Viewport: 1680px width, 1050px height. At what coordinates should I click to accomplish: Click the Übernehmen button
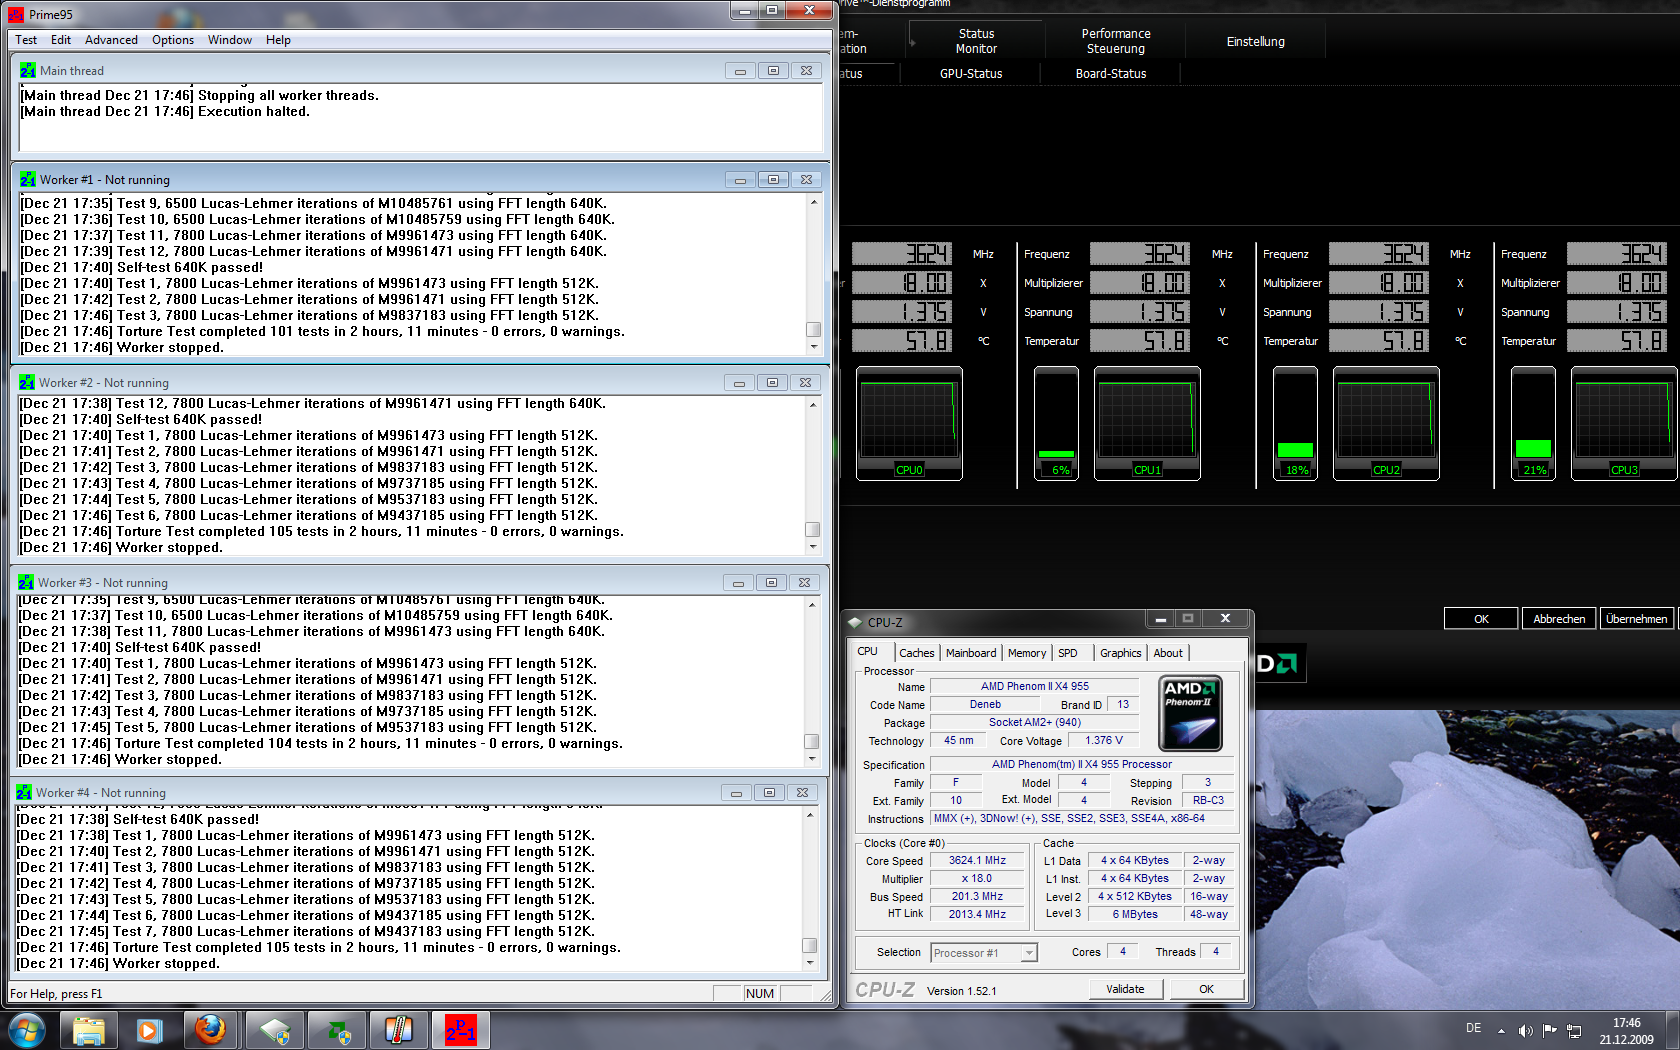(1637, 619)
